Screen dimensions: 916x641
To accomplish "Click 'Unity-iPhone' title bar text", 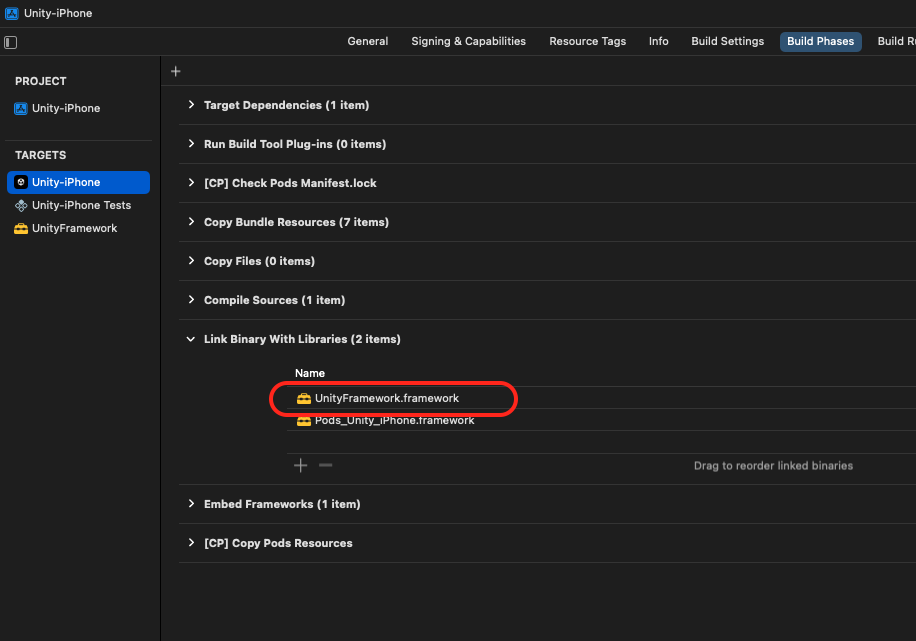I will (x=58, y=13).
